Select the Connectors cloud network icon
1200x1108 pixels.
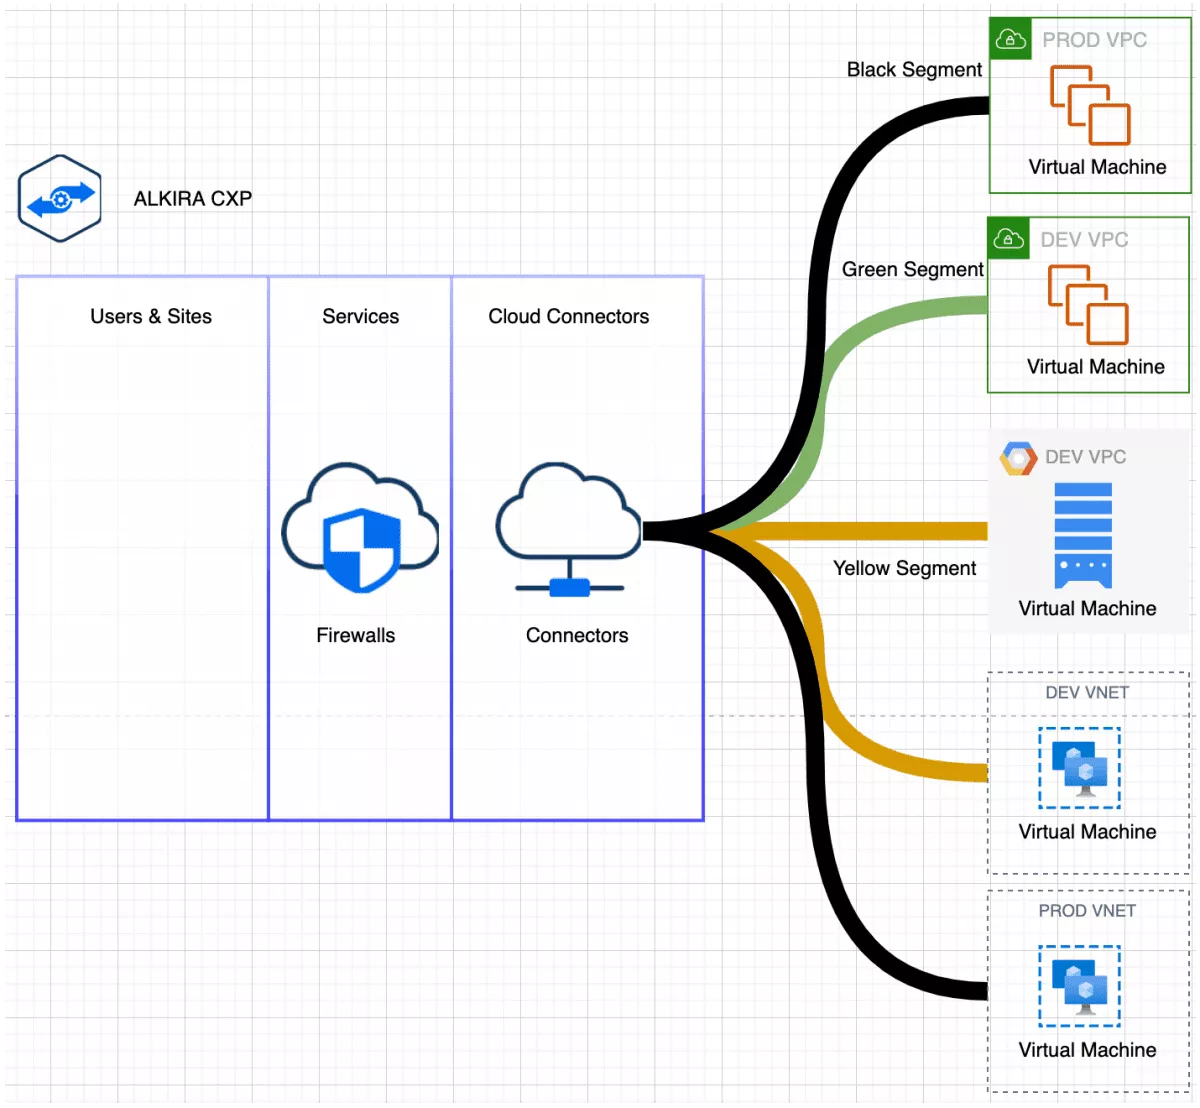(570, 530)
